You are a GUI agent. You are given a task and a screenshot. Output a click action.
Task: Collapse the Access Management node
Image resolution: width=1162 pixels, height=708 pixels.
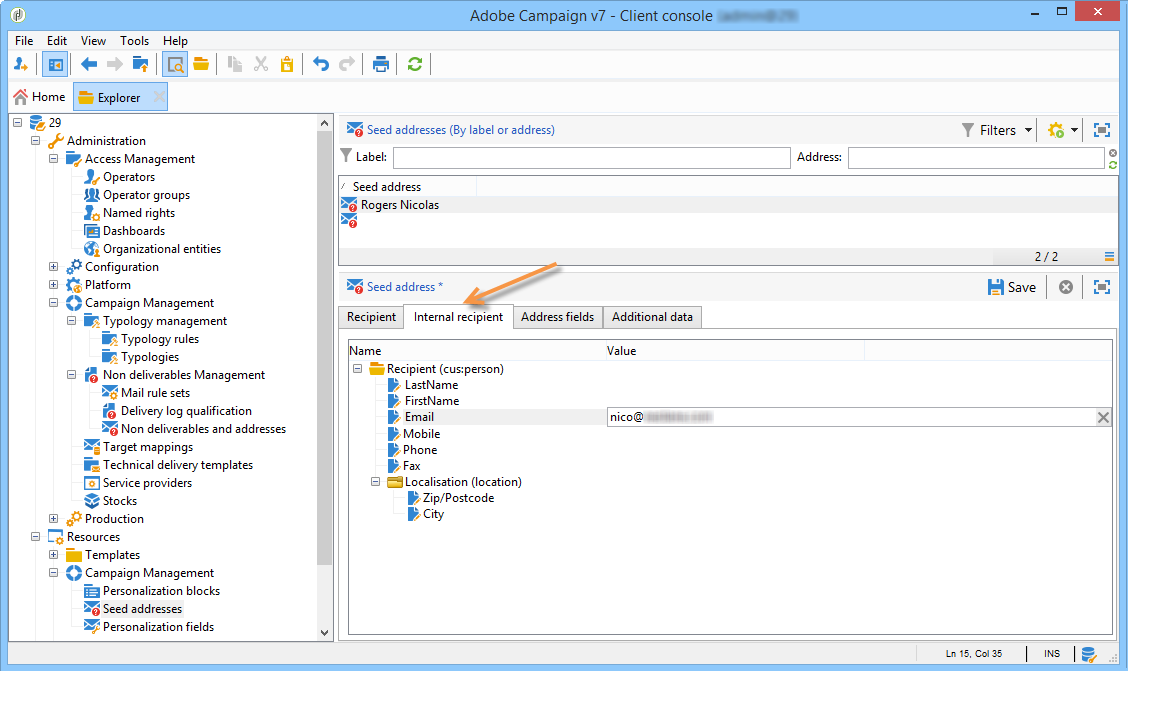coord(53,158)
